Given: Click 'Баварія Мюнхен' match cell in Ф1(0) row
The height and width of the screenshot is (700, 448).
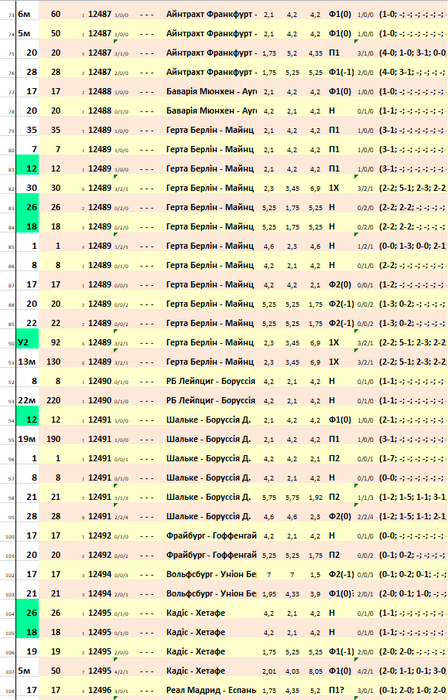Looking at the screenshot, I should coord(211,92).
